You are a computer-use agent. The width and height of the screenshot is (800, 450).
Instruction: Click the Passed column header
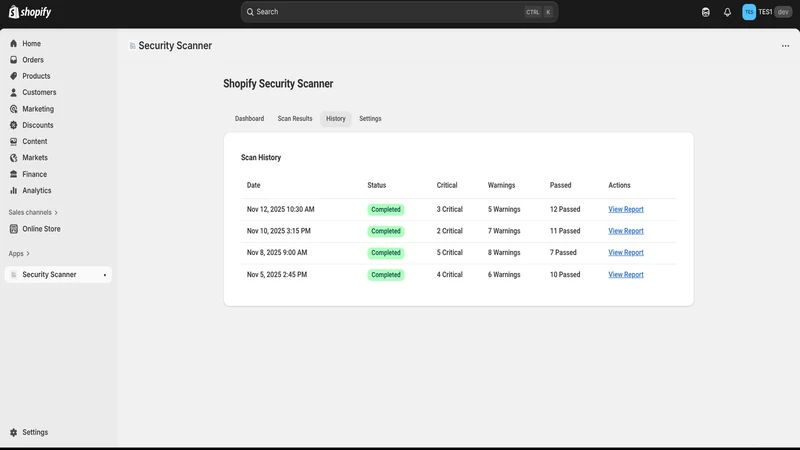[x=560, y=185]
